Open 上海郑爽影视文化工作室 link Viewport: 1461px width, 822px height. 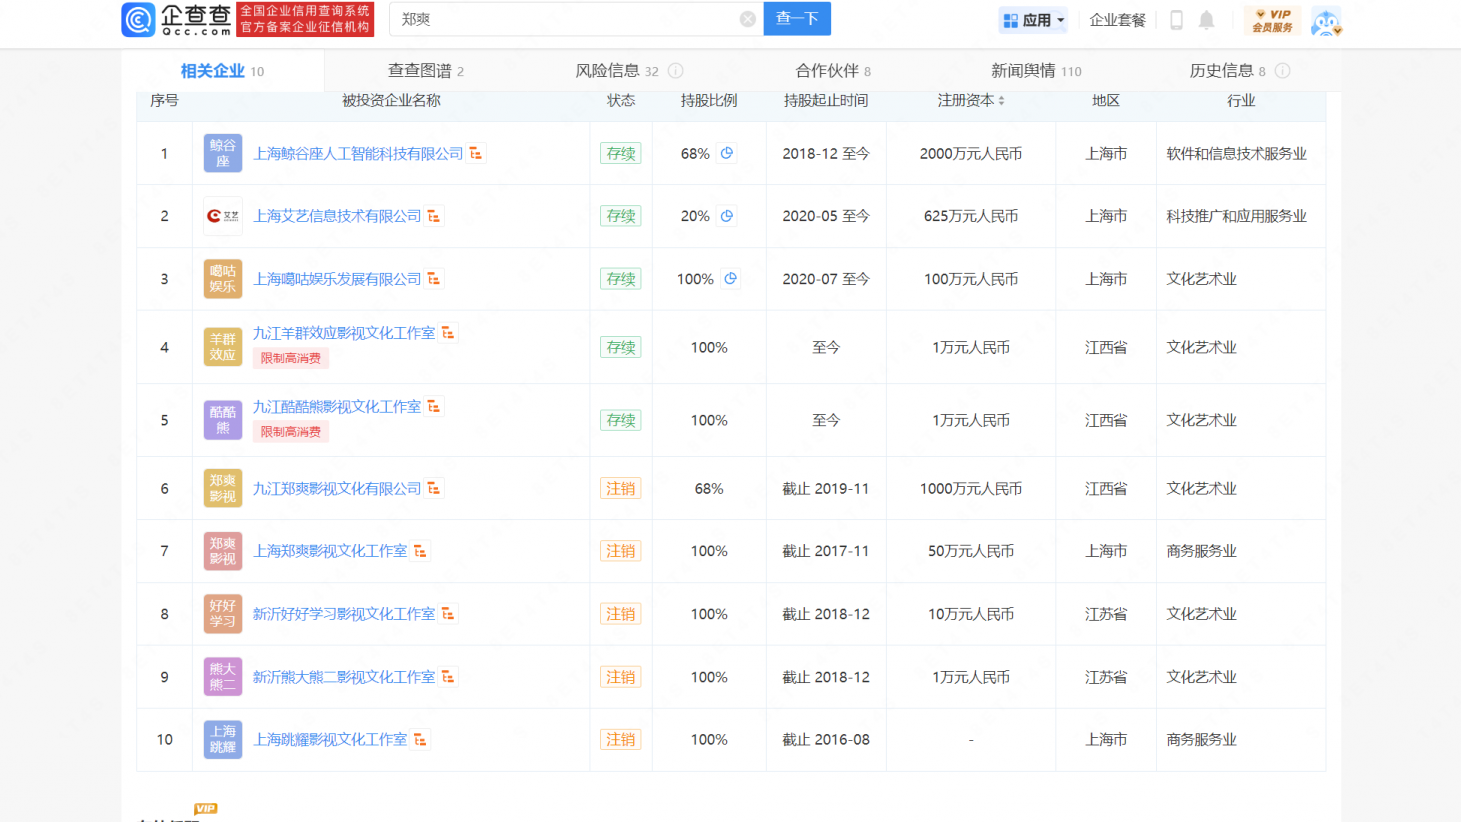330,551
